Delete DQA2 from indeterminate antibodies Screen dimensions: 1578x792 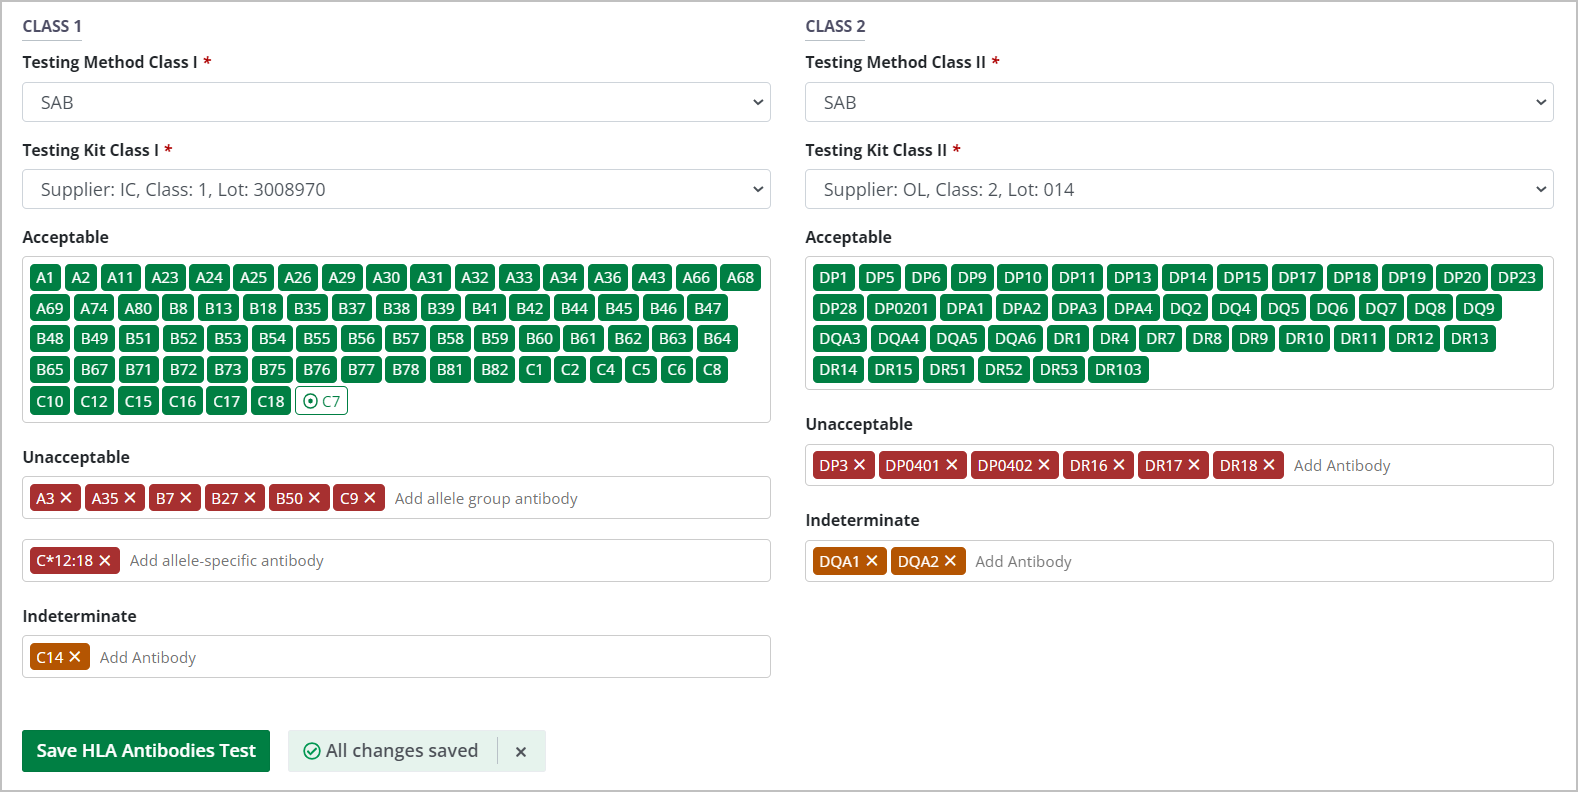950,561
